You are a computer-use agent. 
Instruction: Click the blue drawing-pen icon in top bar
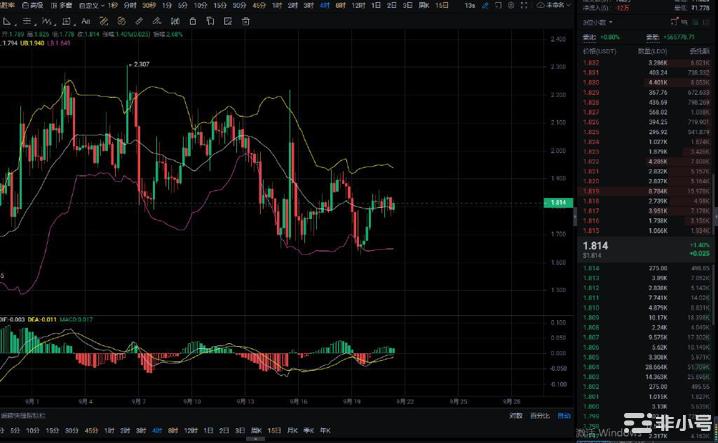485,5
